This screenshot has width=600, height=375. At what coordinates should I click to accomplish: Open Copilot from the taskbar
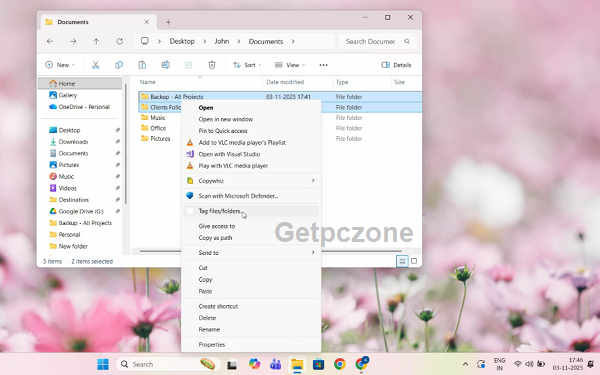[x=254, y=364]
